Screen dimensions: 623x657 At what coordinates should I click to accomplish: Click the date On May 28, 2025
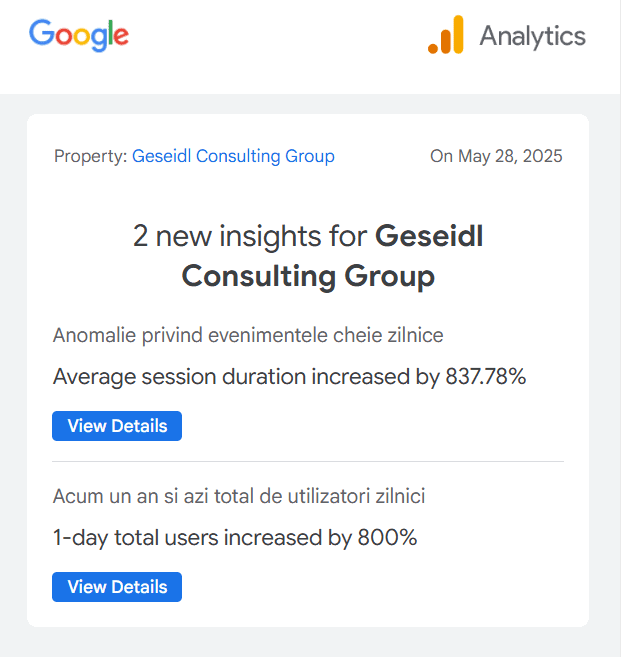click(x=496, y=156)
